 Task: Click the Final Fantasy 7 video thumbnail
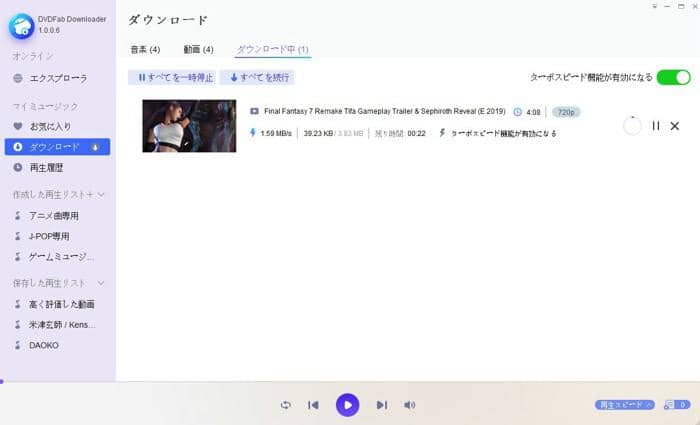(x=189, y=126)
